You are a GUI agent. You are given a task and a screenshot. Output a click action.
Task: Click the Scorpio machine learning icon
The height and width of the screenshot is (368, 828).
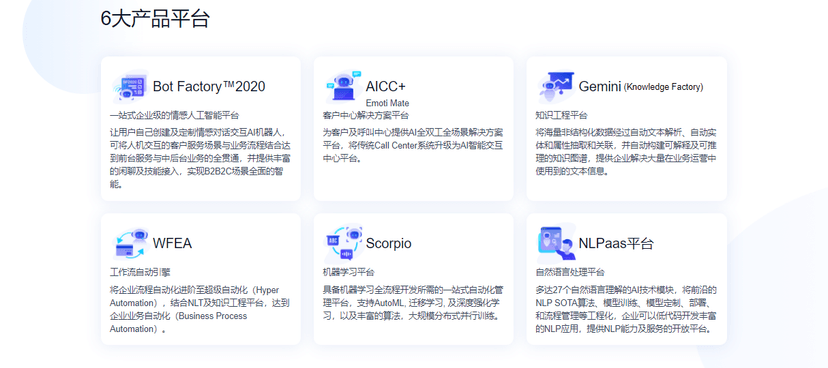[344, 243]
